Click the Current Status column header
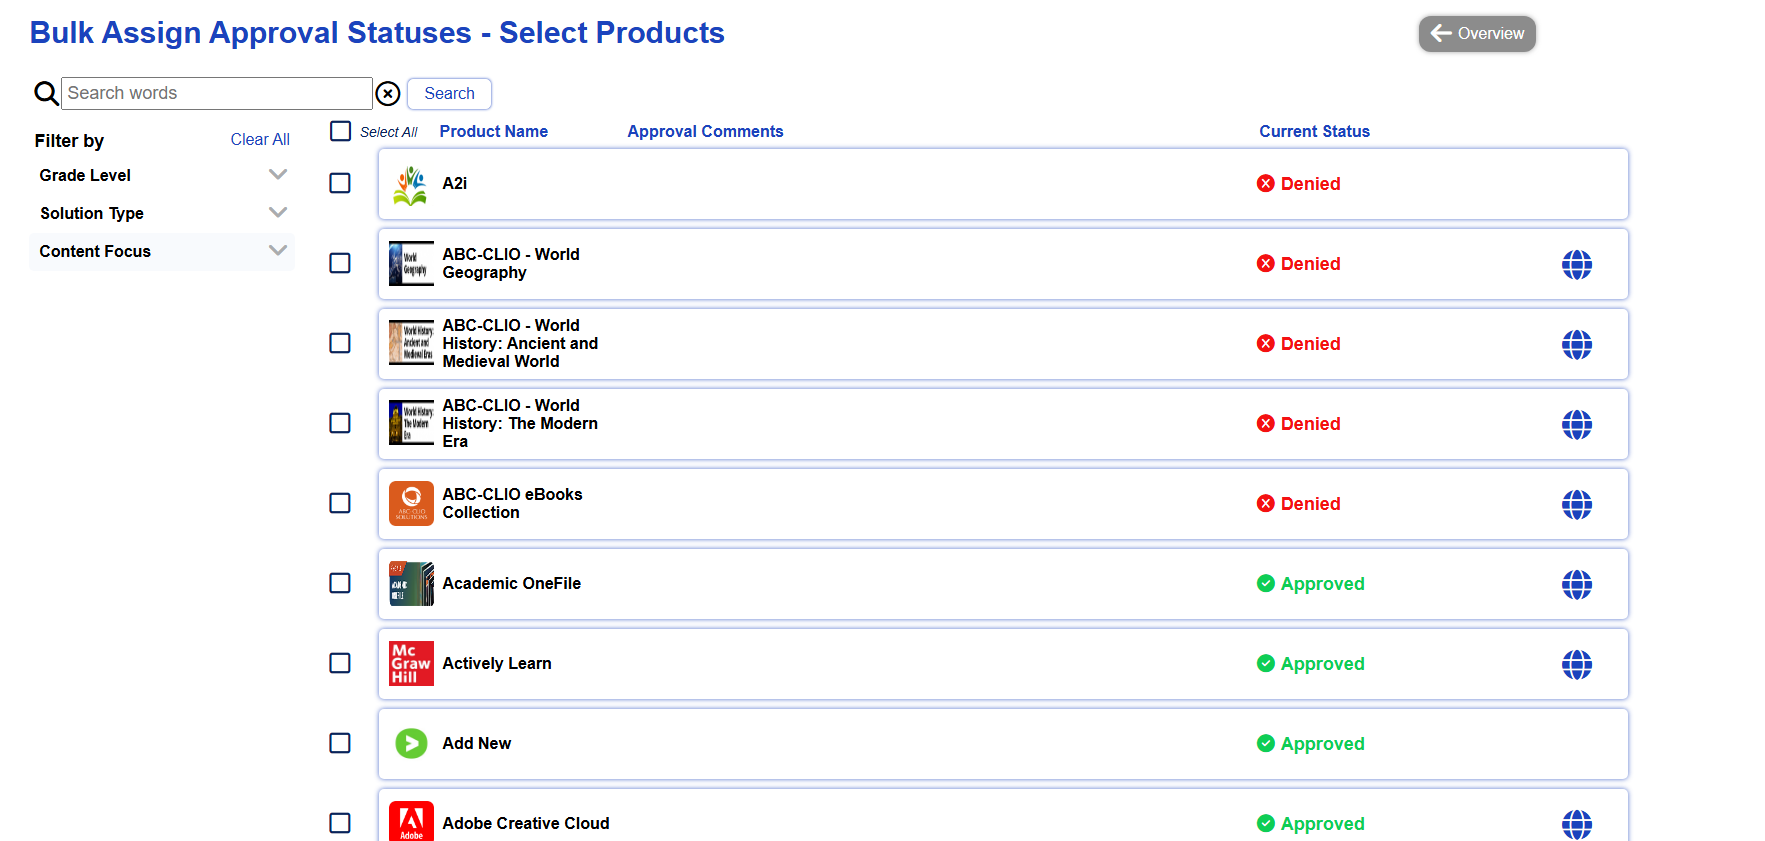1765x841 pixels. click(1314, 131)
